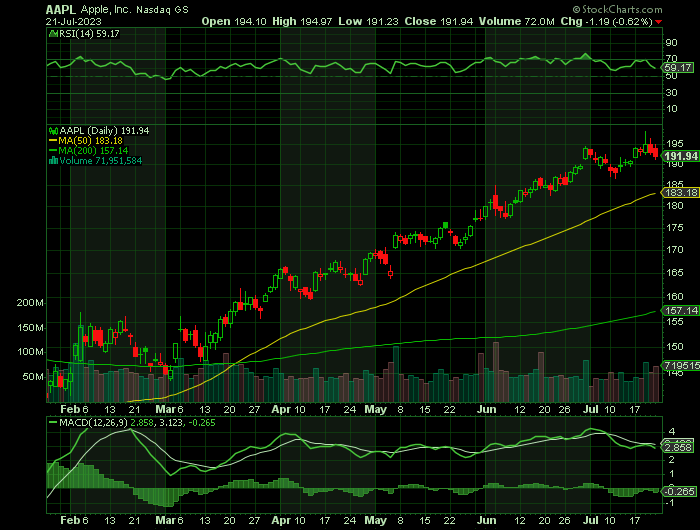
Task: Click the RSI(14) line icon in legend
Action: coord(53,33)
